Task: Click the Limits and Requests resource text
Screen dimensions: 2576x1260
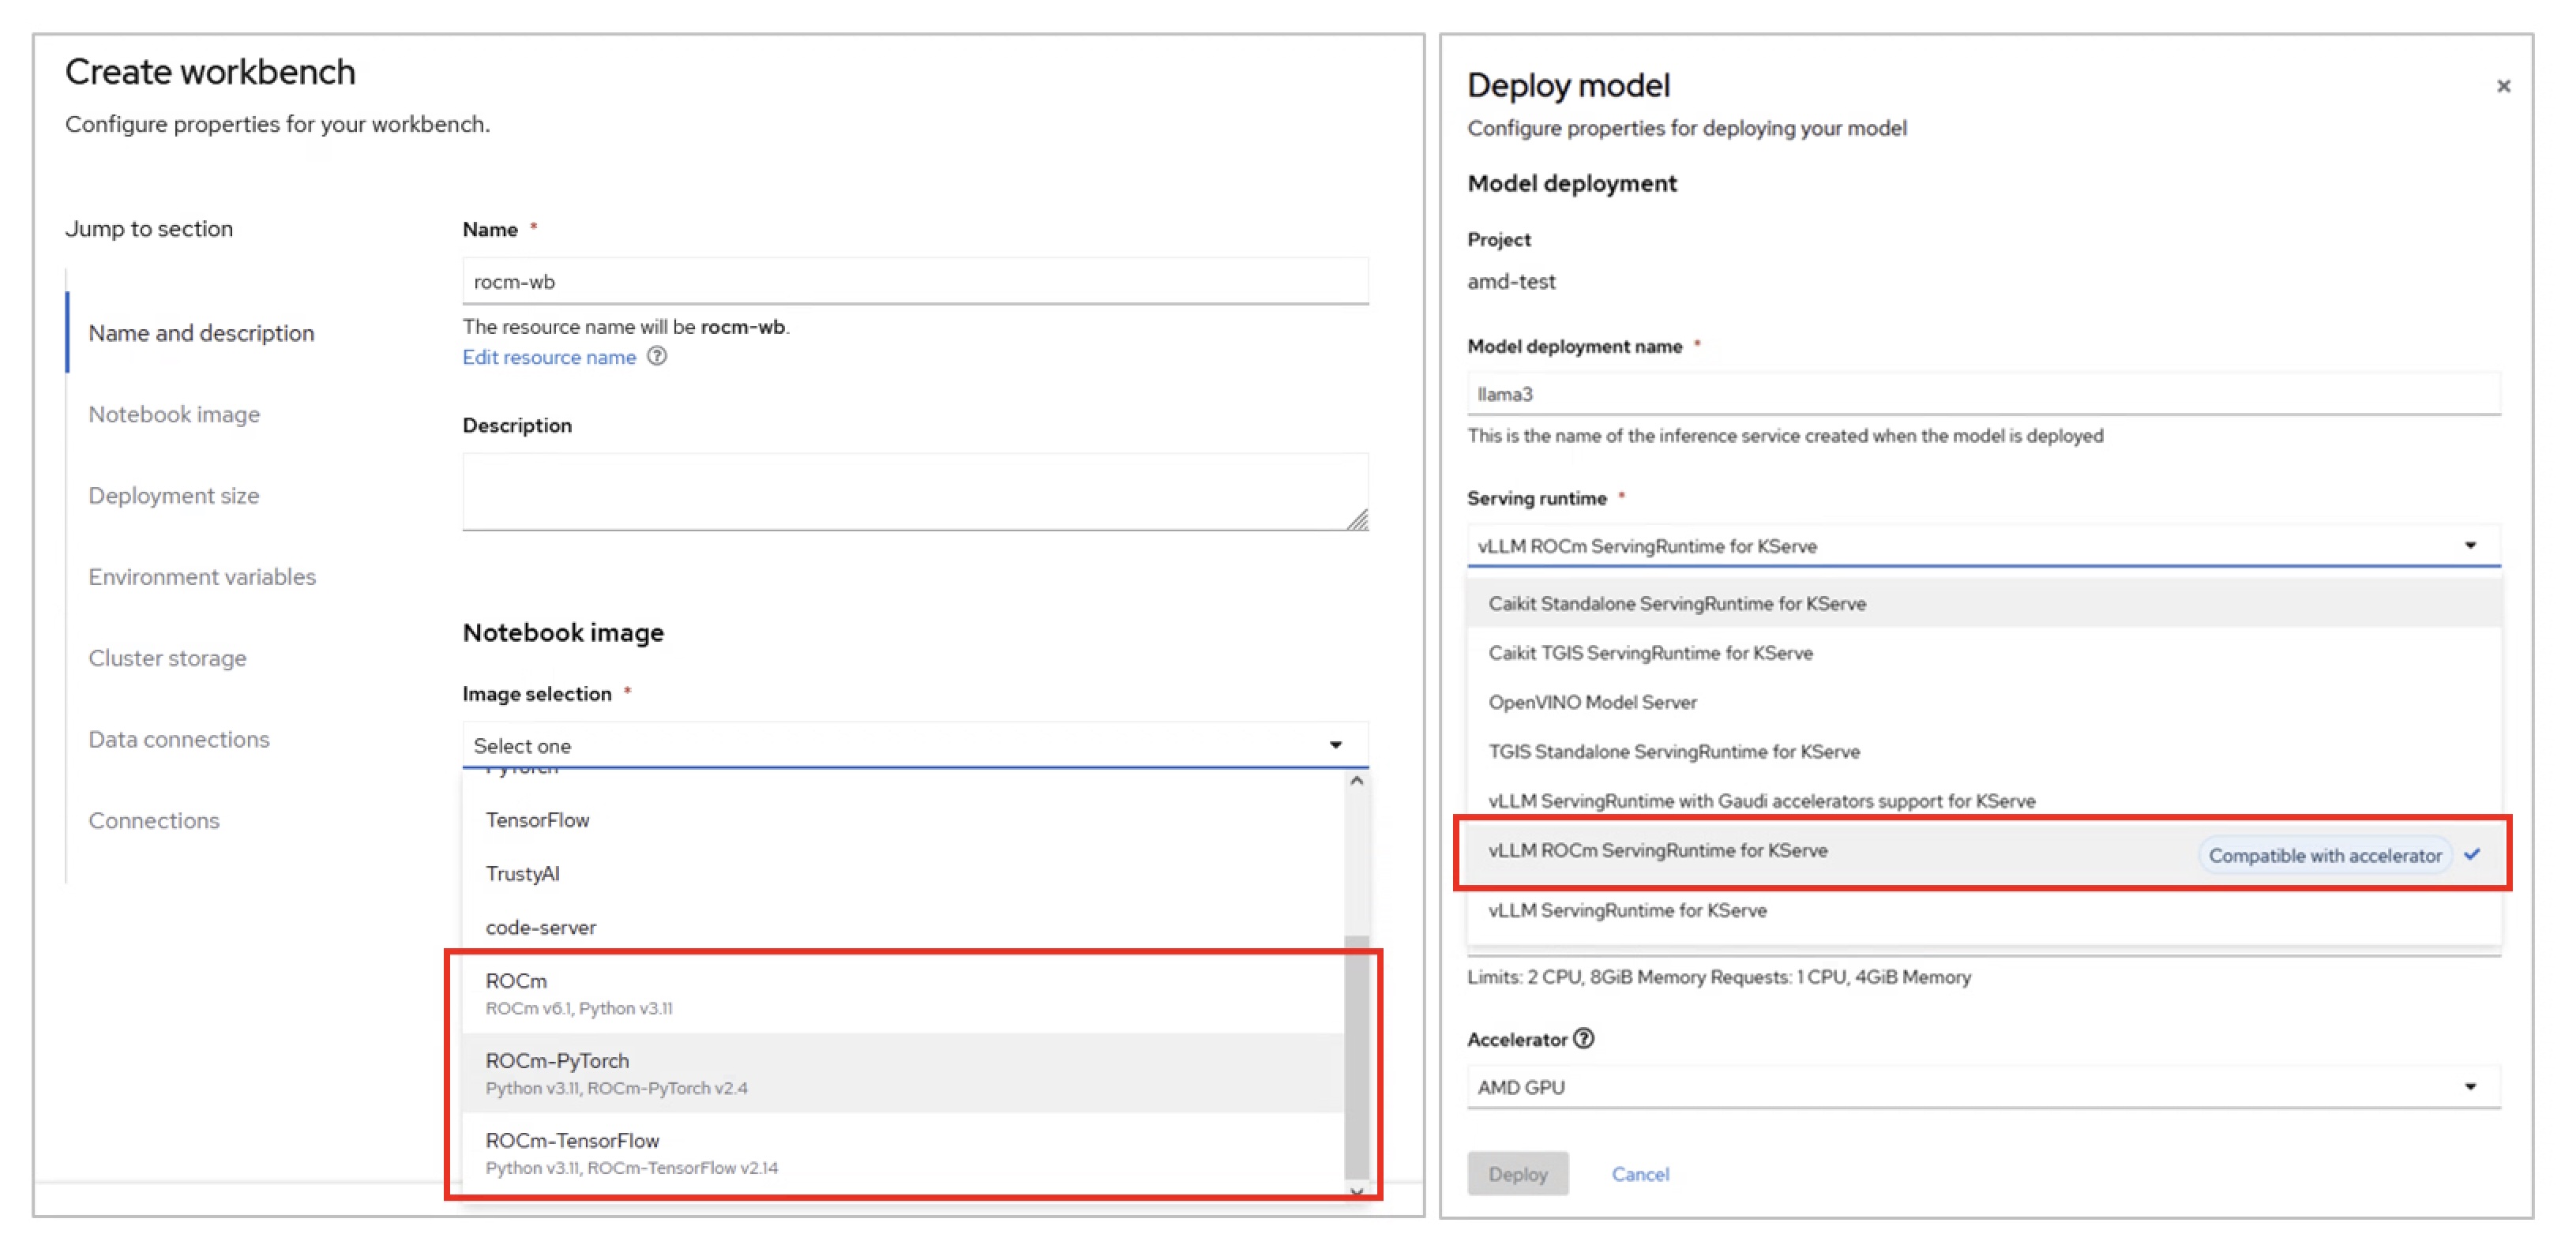Action: (1719, 977)
